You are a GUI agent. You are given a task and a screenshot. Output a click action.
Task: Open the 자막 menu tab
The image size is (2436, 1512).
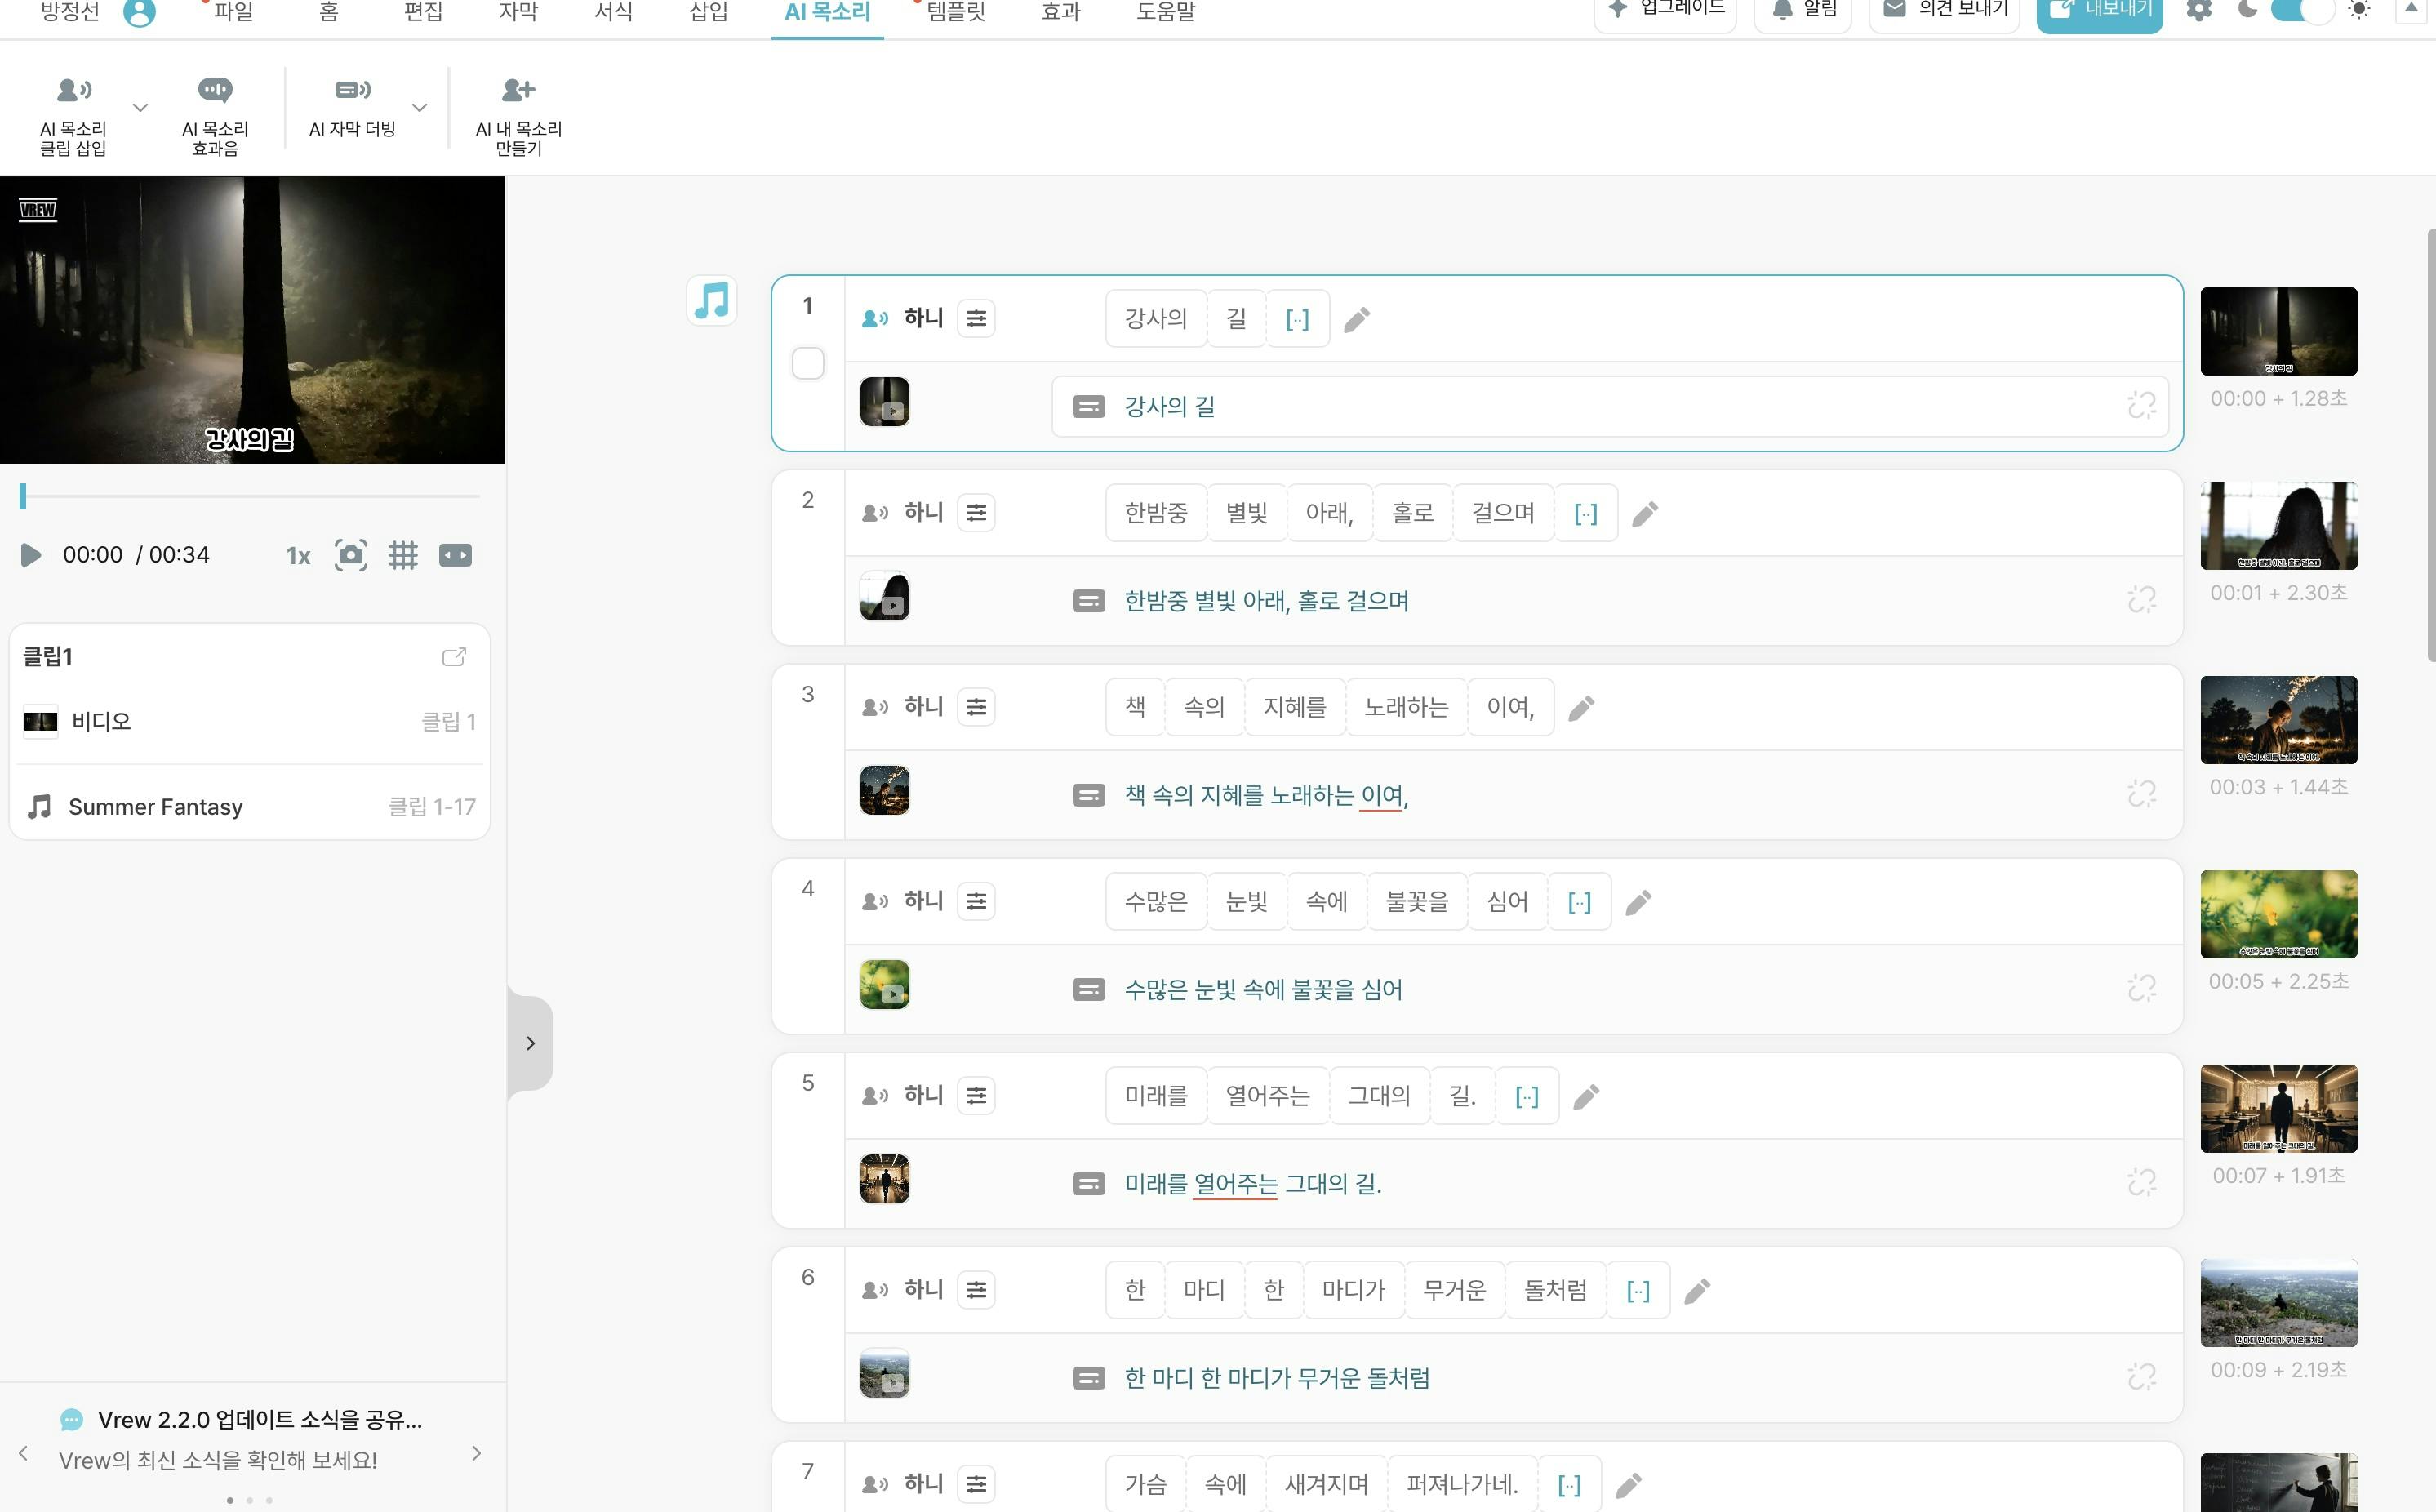(x=518, y=12)
